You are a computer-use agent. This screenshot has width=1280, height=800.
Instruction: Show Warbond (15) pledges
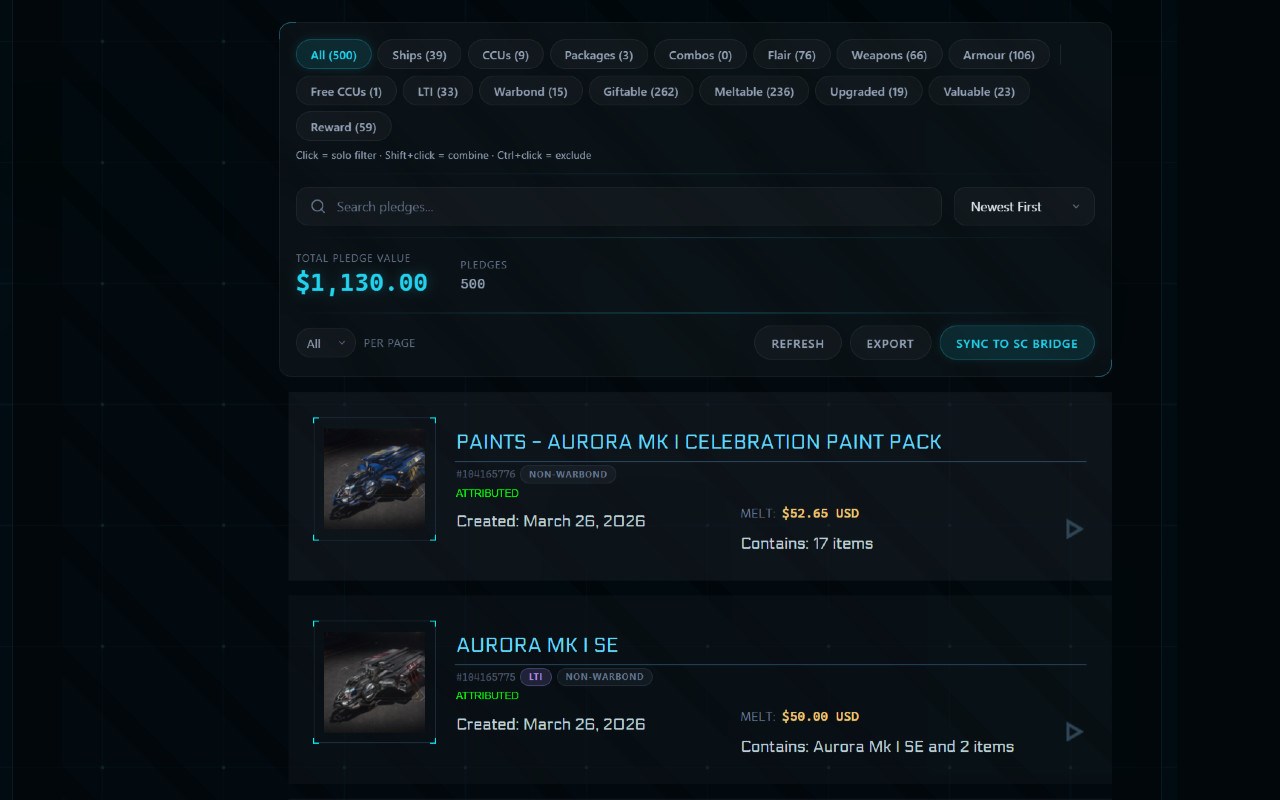pos(530,91)
